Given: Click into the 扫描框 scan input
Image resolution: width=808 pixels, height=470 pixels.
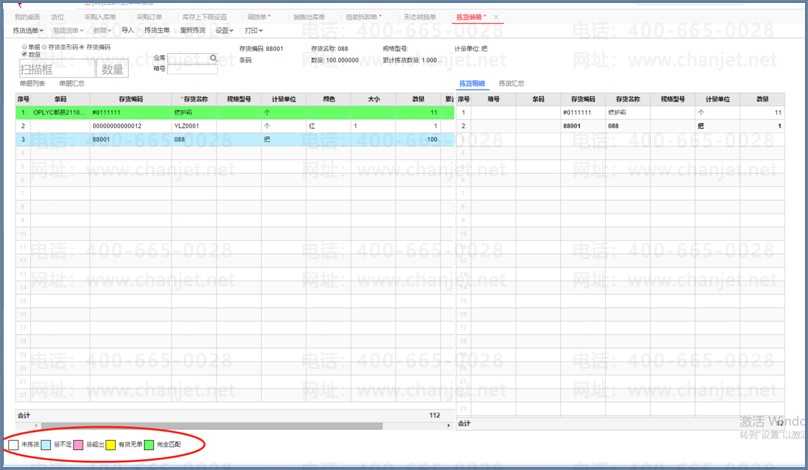Looking at the screenshot, I should click(57, 69).
